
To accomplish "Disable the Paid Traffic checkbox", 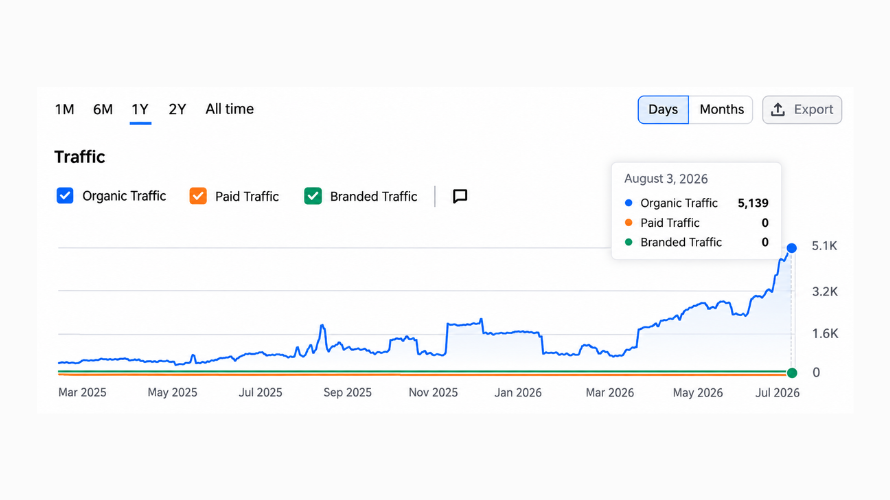I will coord(198,196).
